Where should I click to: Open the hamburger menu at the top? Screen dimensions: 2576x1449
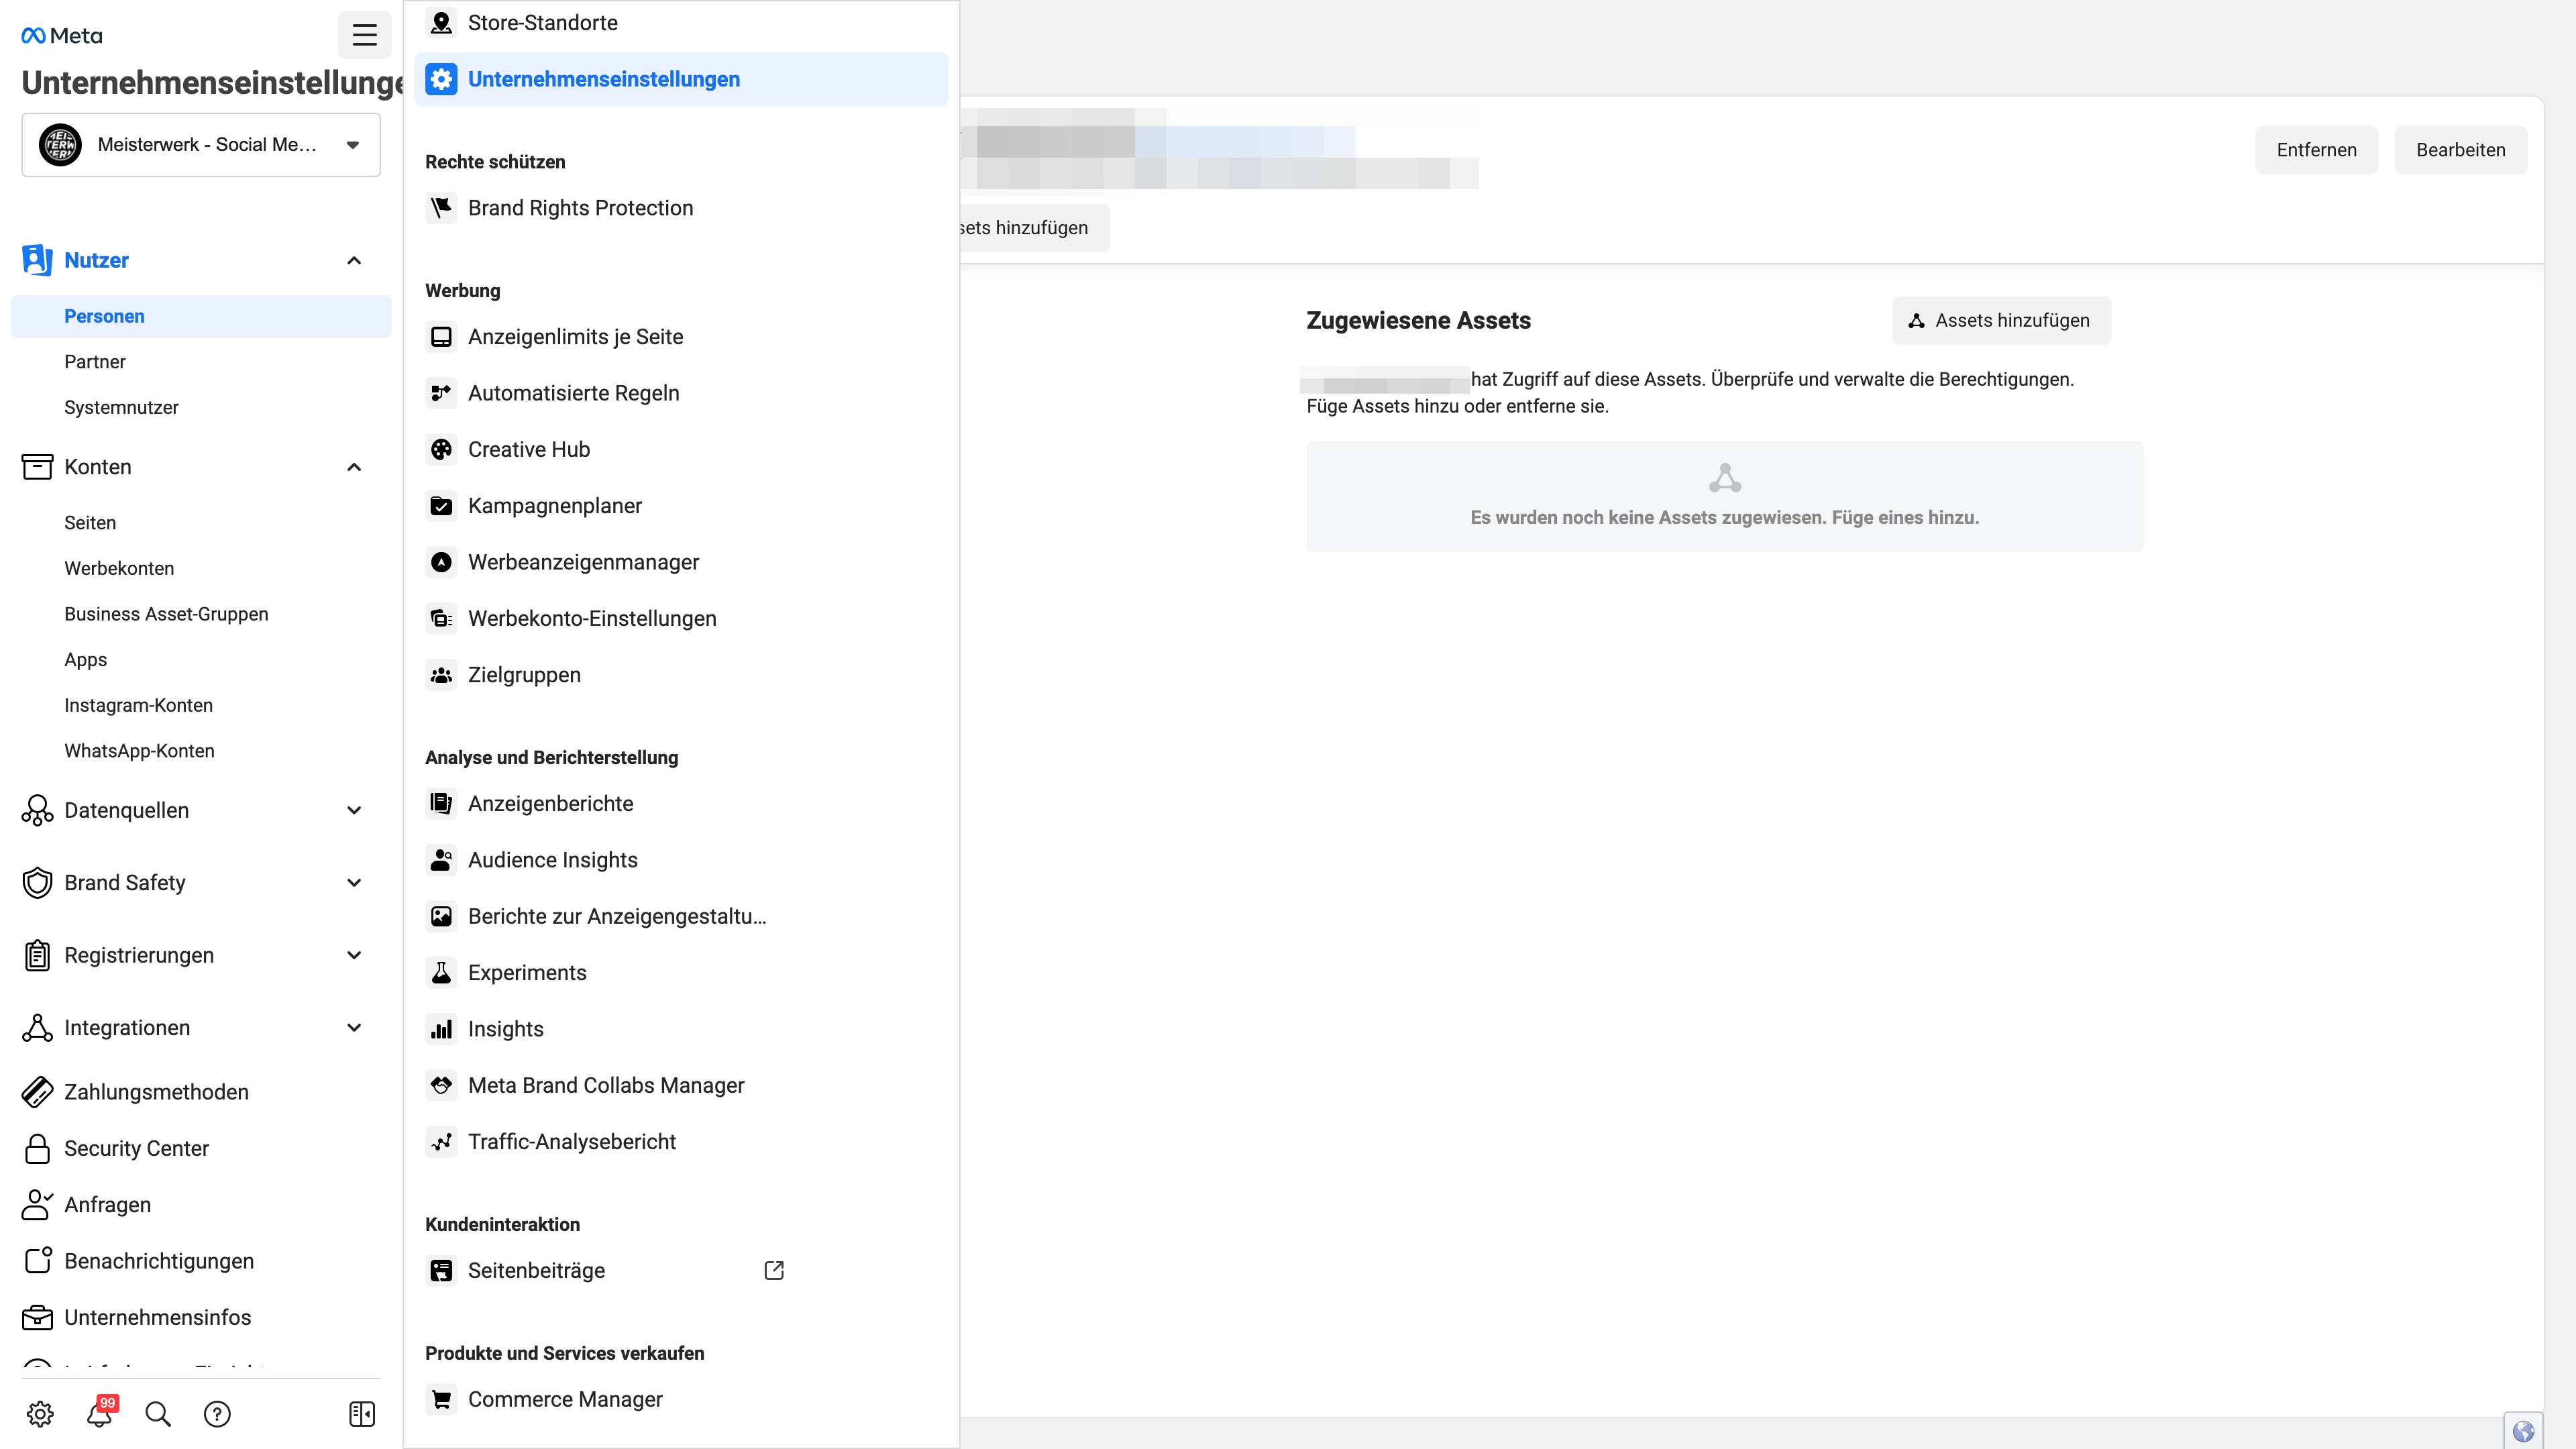point(364,35)
